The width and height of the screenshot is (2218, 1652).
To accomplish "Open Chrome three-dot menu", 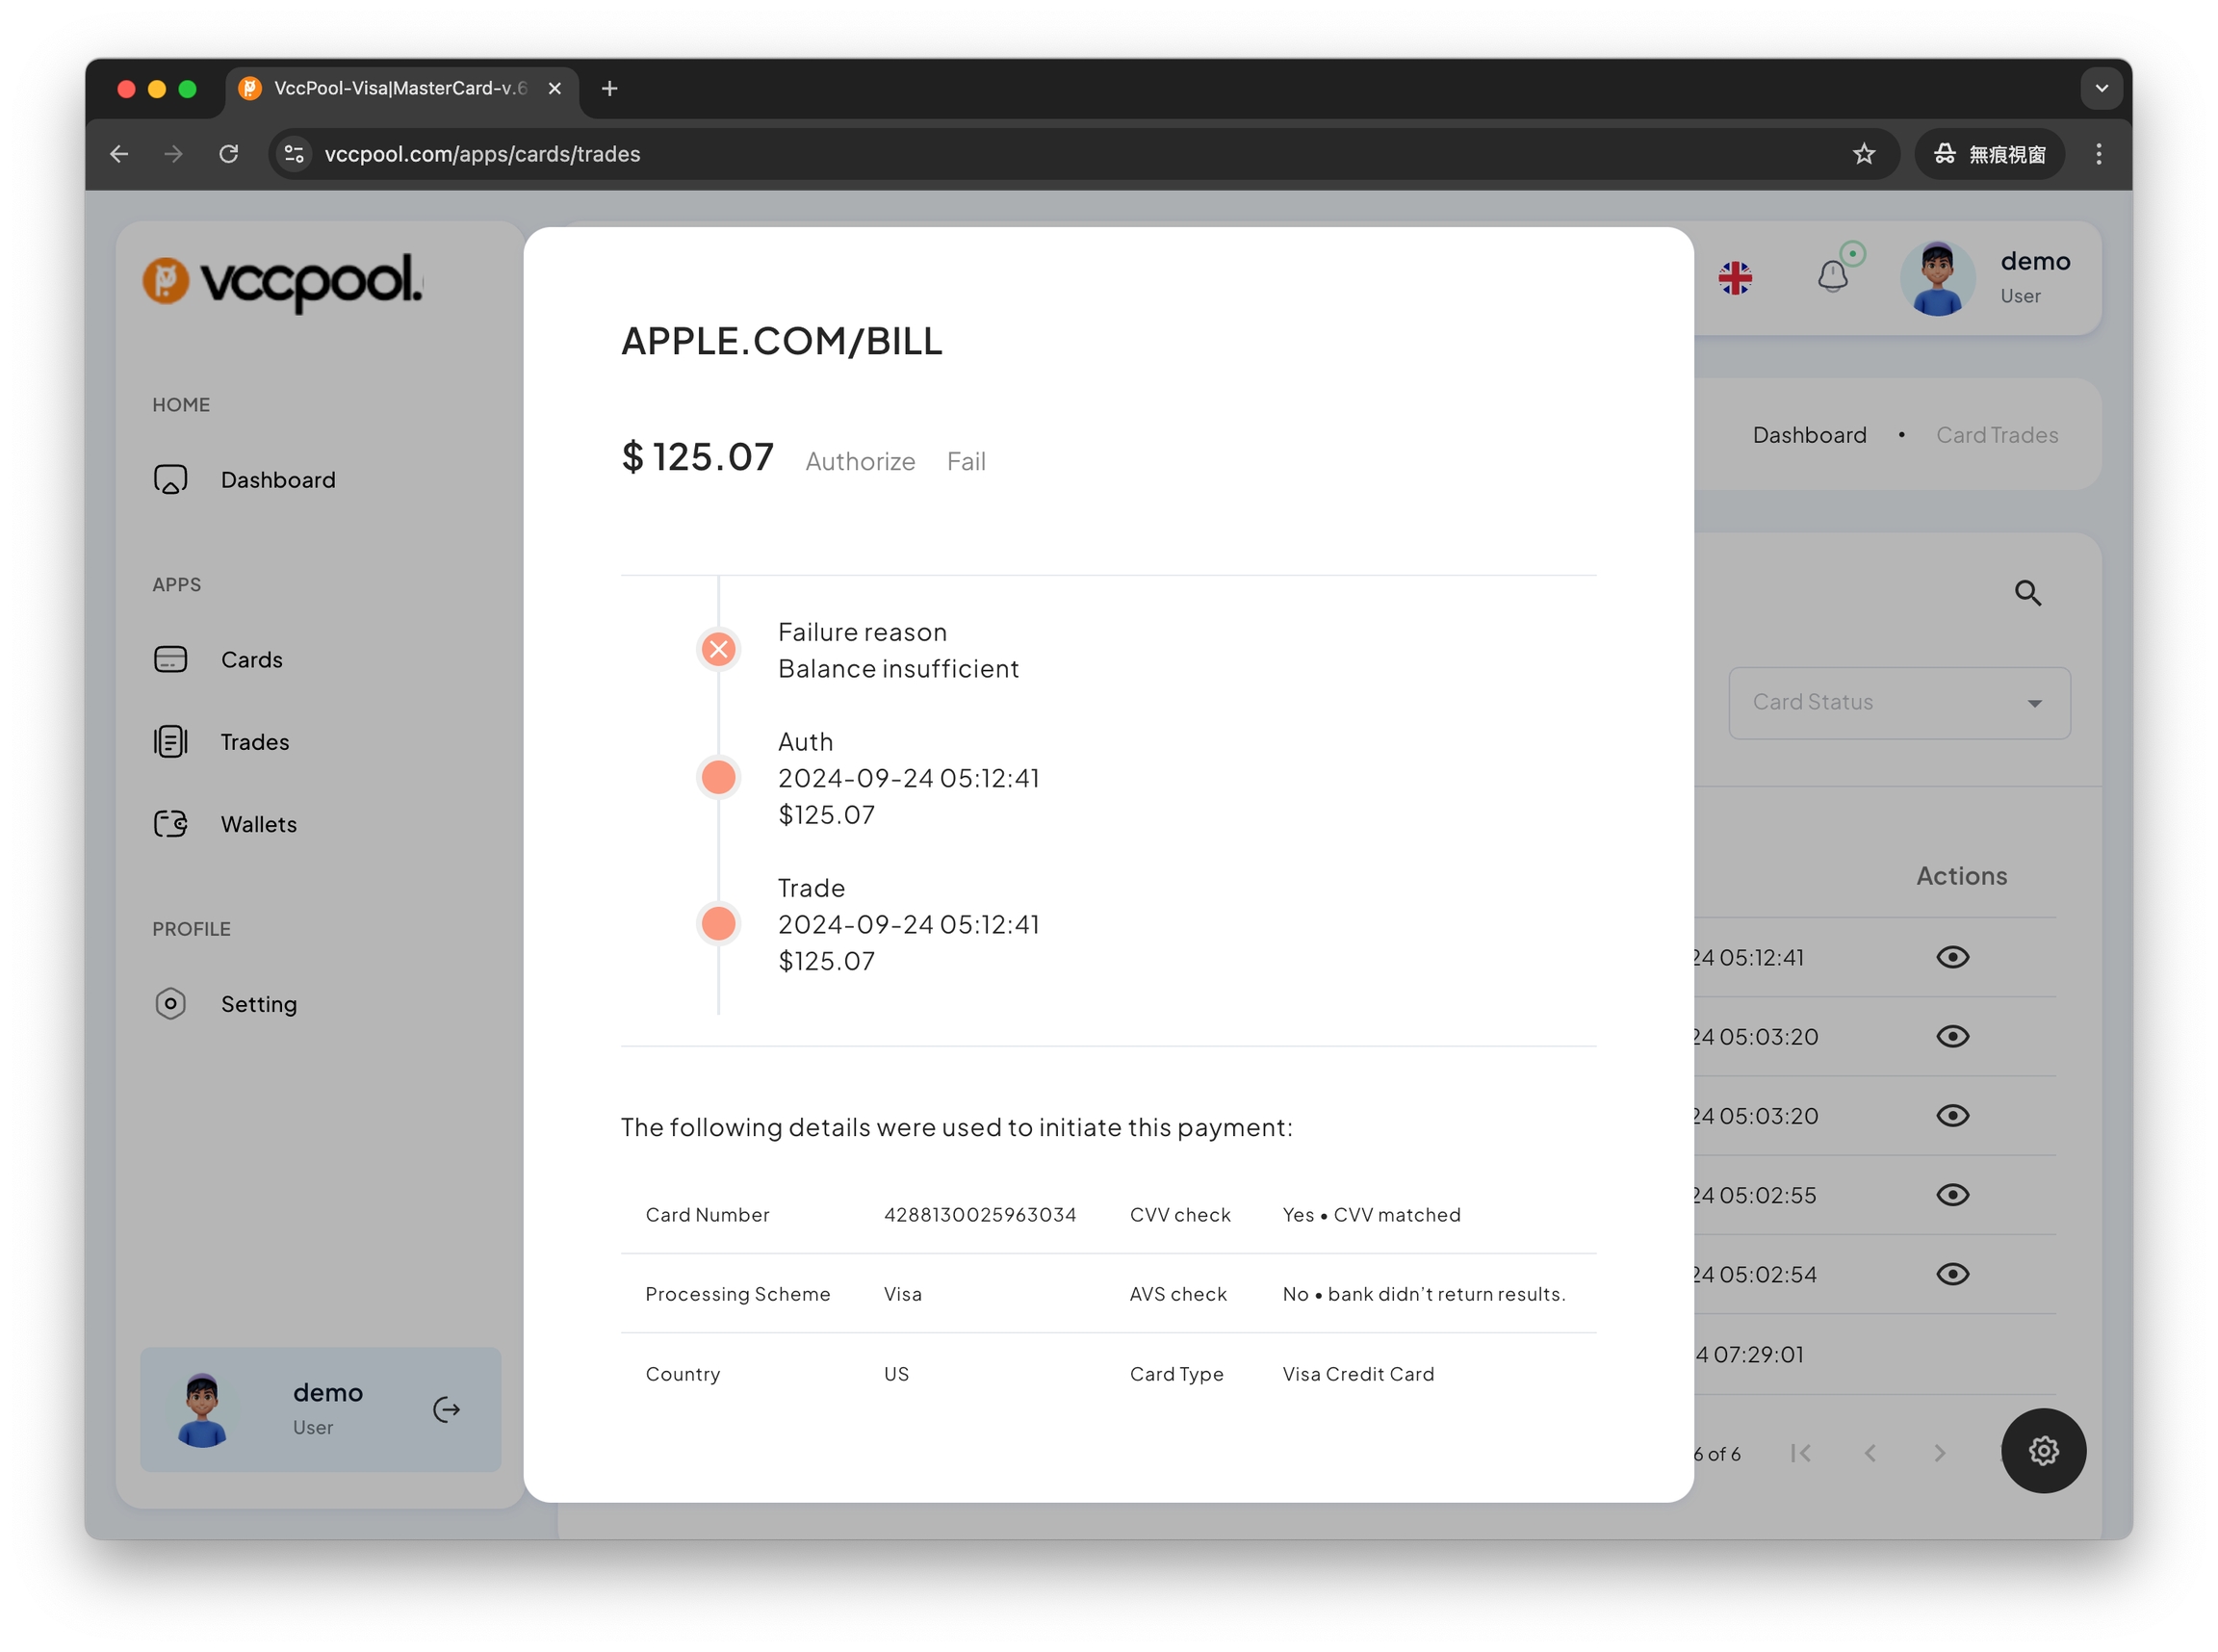I will [x=2098, y=154].
